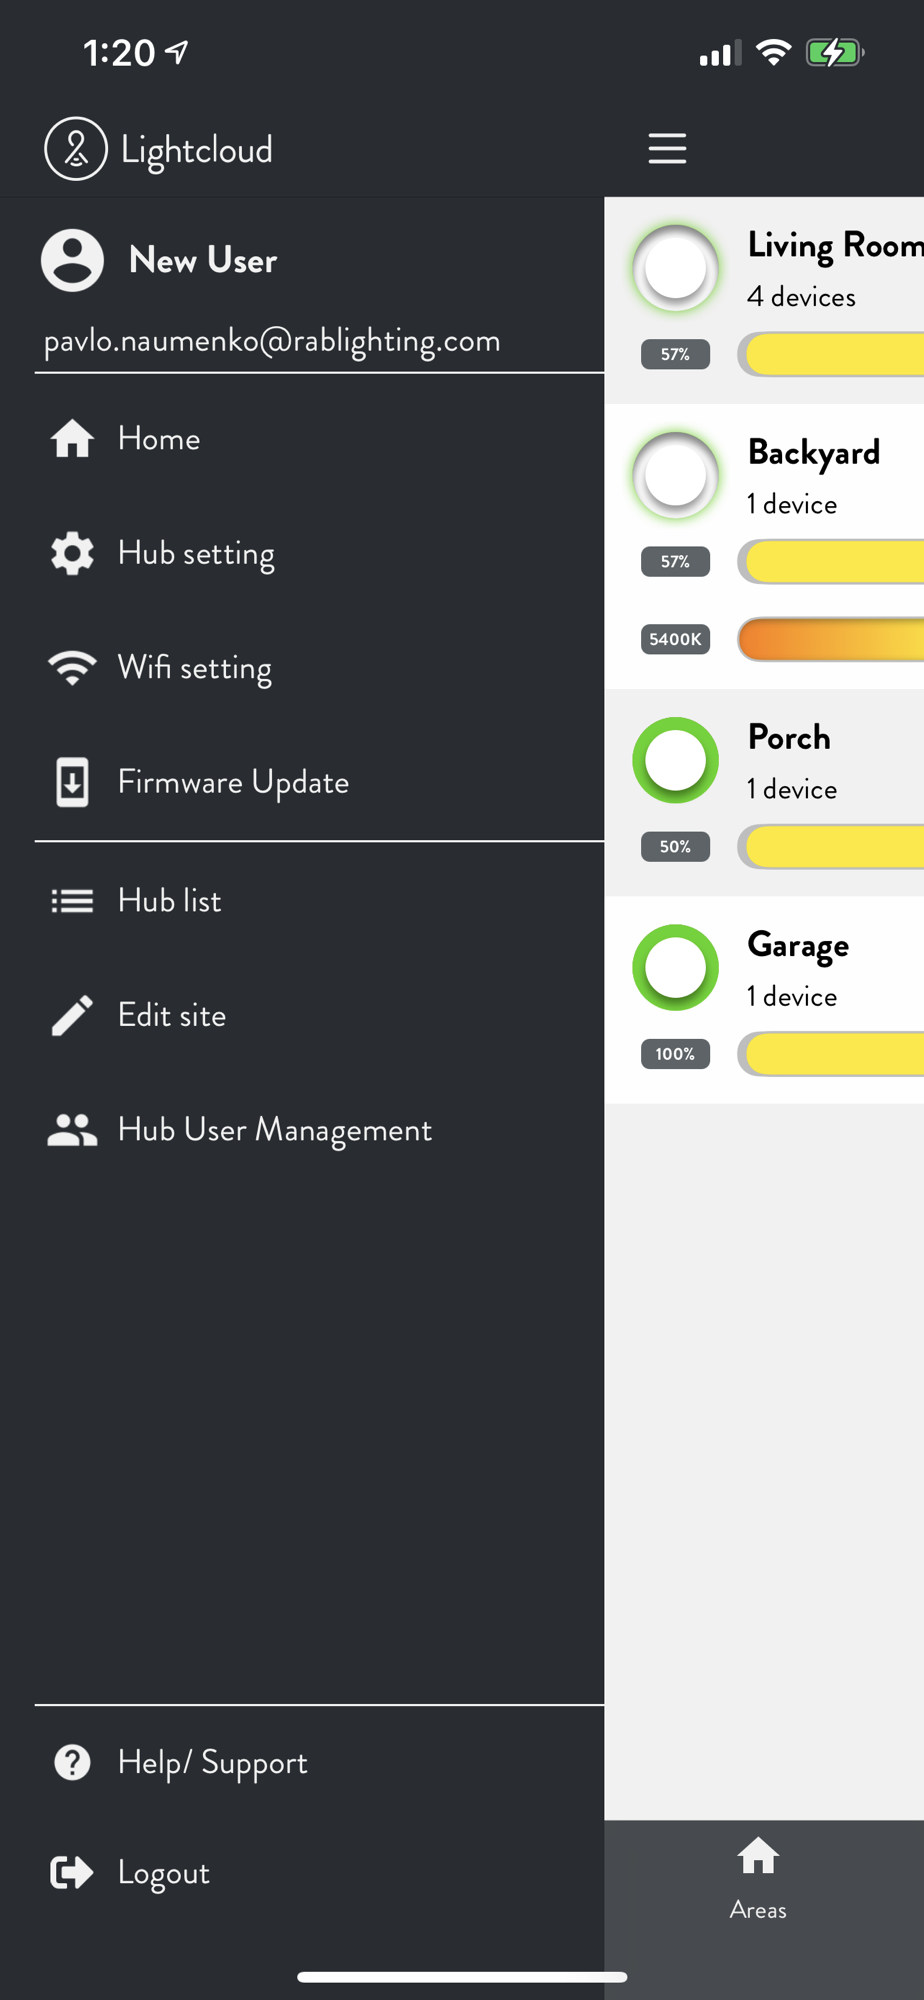Open Help/ Support page
This screenshot has width=924, height=2000.
212,1762
